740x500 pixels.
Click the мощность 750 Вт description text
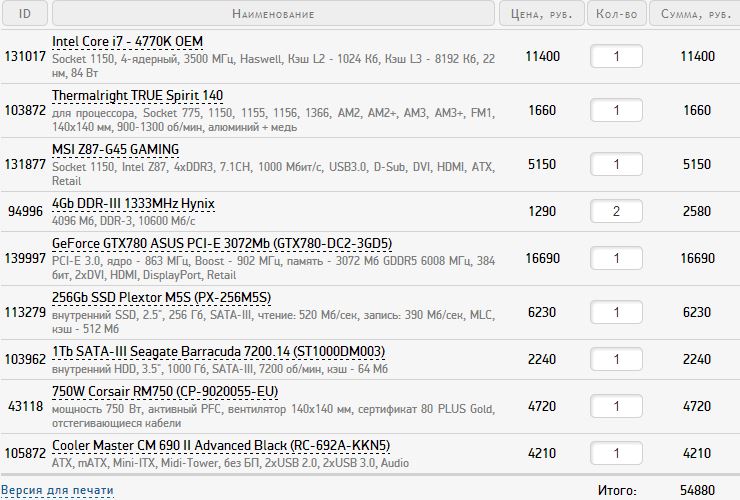(x=273, y=416)
